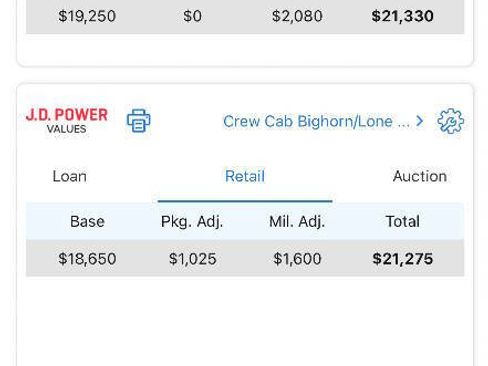This screenshot has width=488, height=366.
Task: Select the $1,025 package adjustment value
Action: click(192, 259)
